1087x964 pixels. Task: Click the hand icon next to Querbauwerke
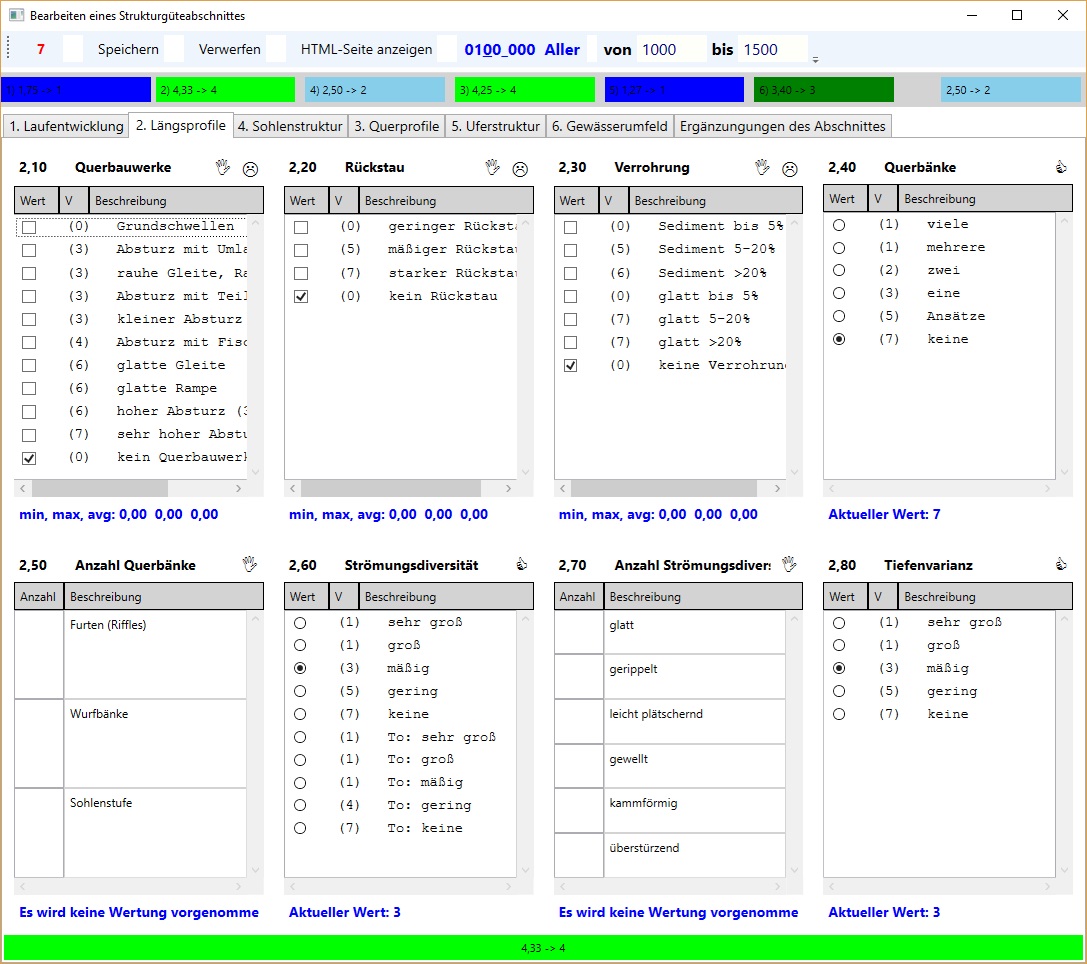(x=223, y=168)
